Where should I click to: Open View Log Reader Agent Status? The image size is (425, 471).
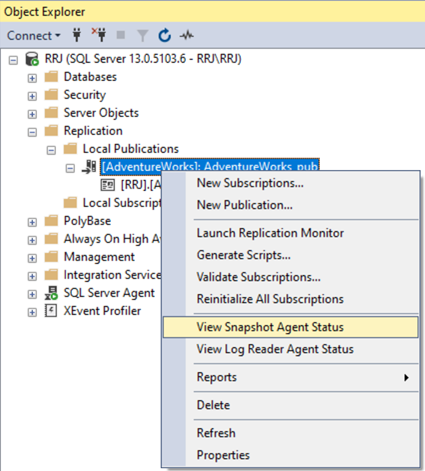[290, 349]
